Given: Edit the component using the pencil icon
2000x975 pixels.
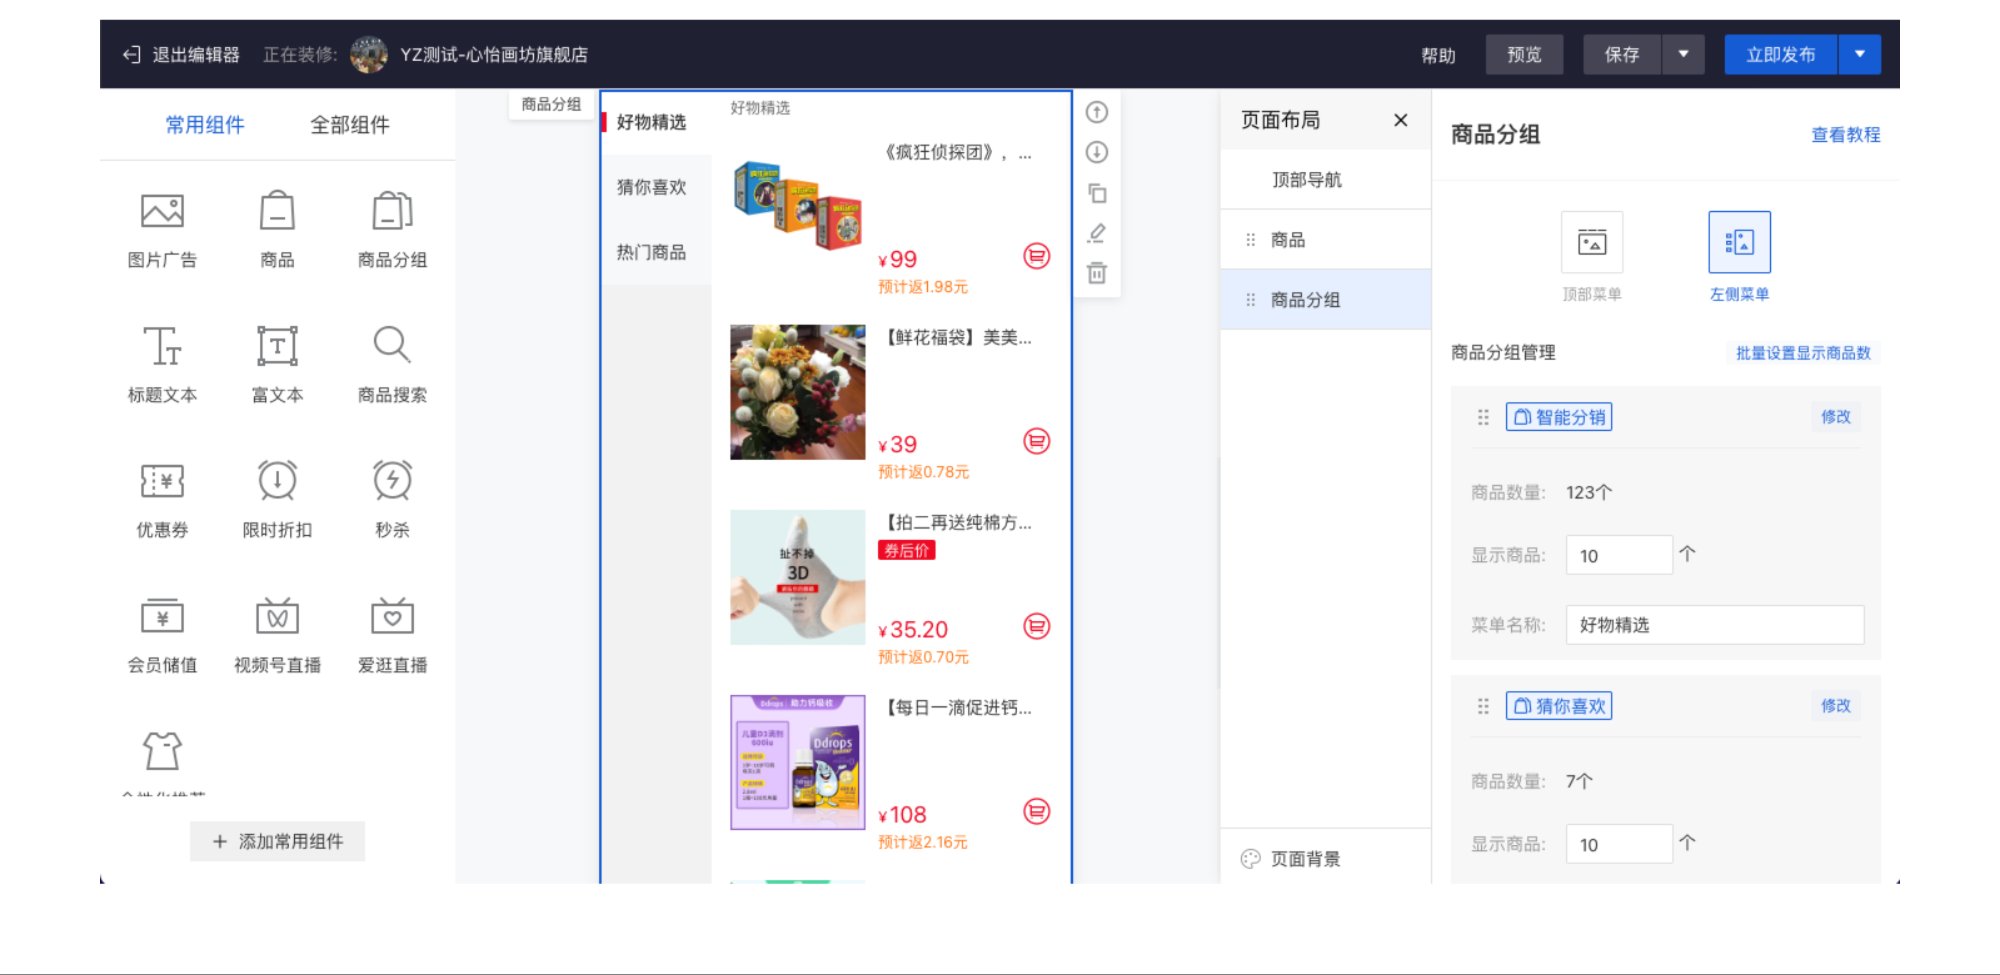Looking at the screenshot, I should click(x=1096, y=233).
